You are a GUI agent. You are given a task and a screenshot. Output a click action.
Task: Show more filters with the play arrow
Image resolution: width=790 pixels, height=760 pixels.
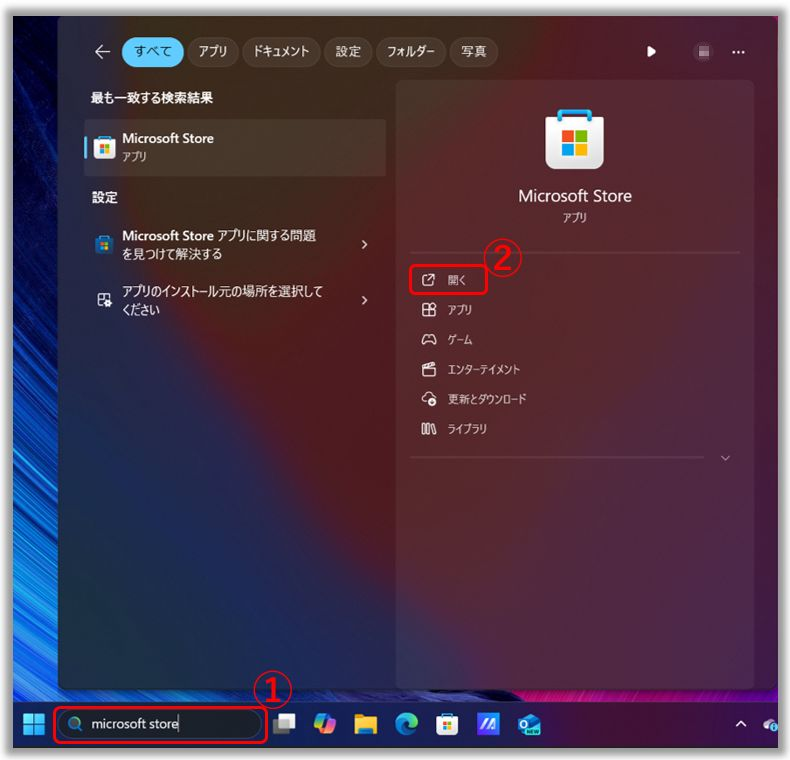pyautogui.click(x=651, y=51)
